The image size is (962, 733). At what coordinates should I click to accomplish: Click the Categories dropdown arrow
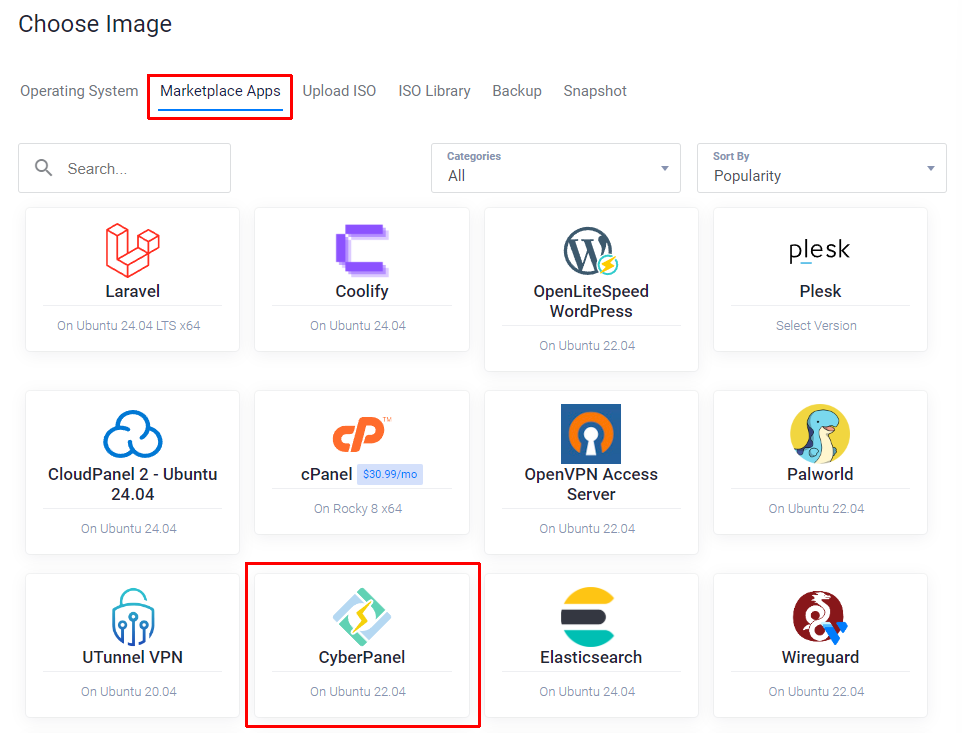click(664, 168)
